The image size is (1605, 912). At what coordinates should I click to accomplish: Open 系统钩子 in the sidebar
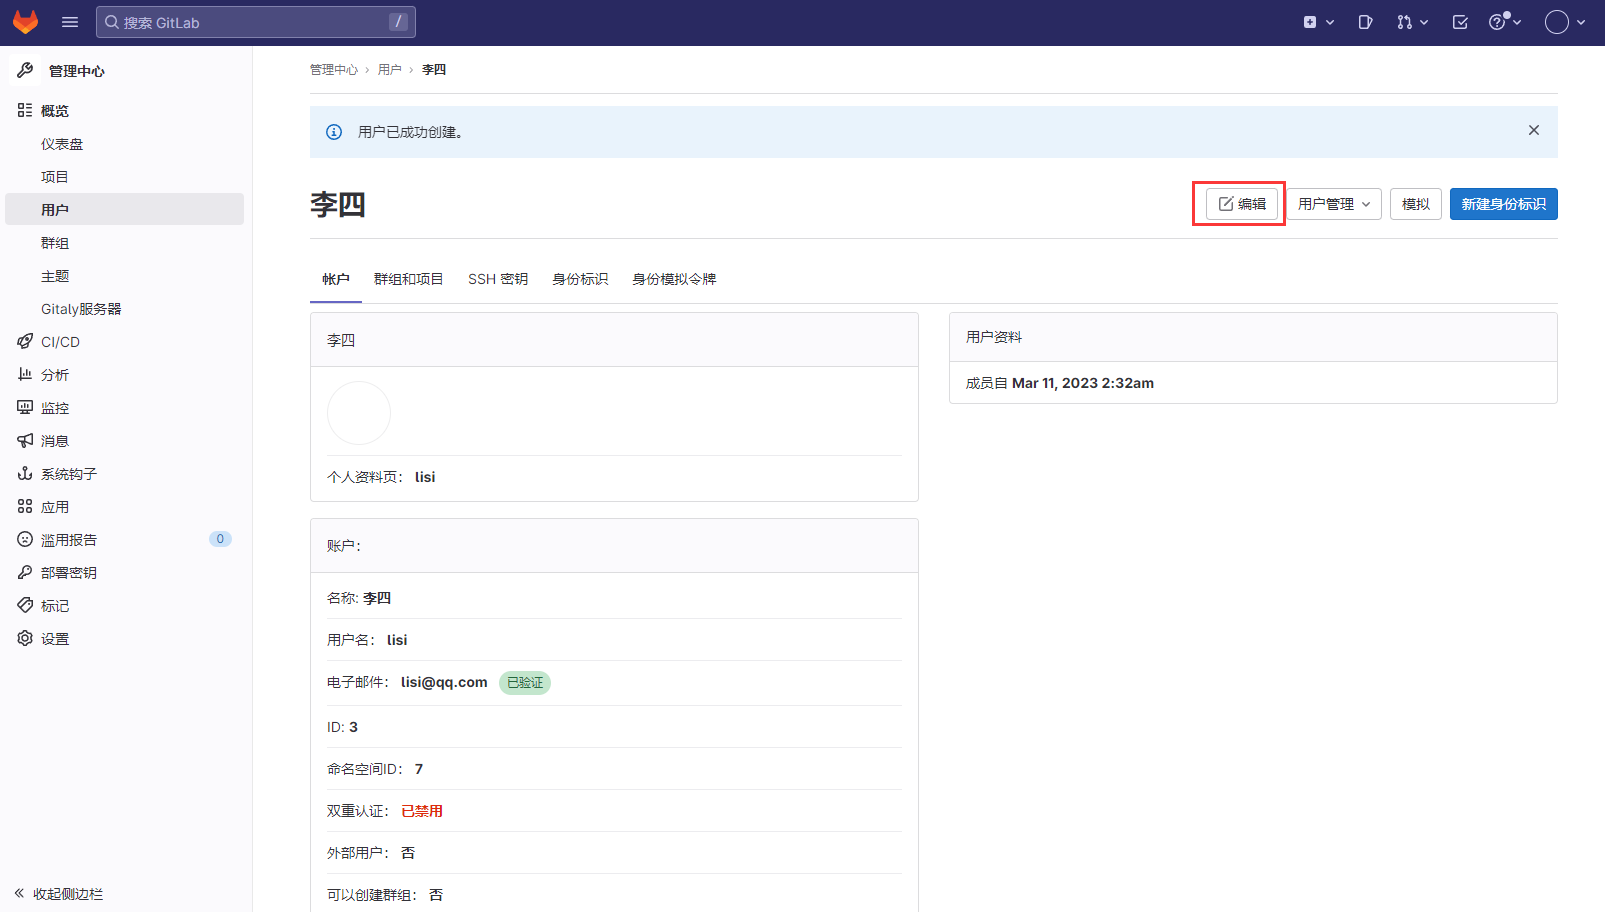pos(68,474)
